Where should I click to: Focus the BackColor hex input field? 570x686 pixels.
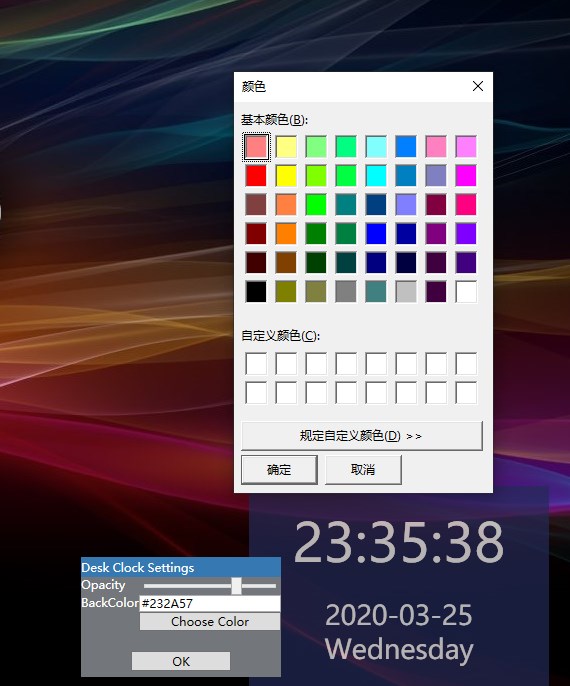pos(210,604)
